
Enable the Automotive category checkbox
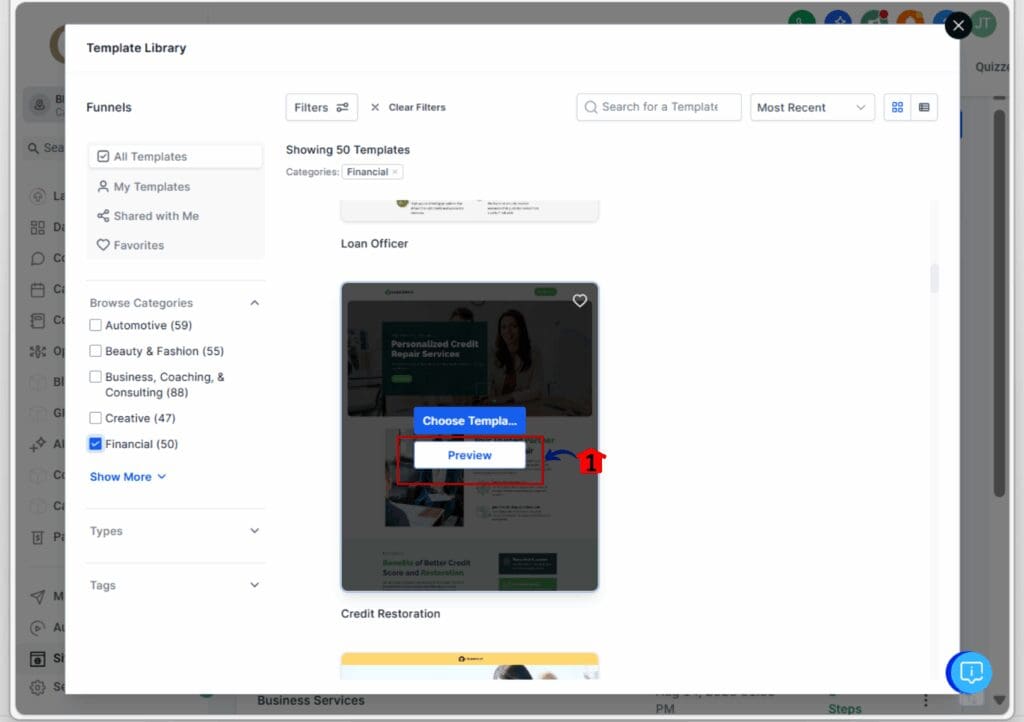96,325
